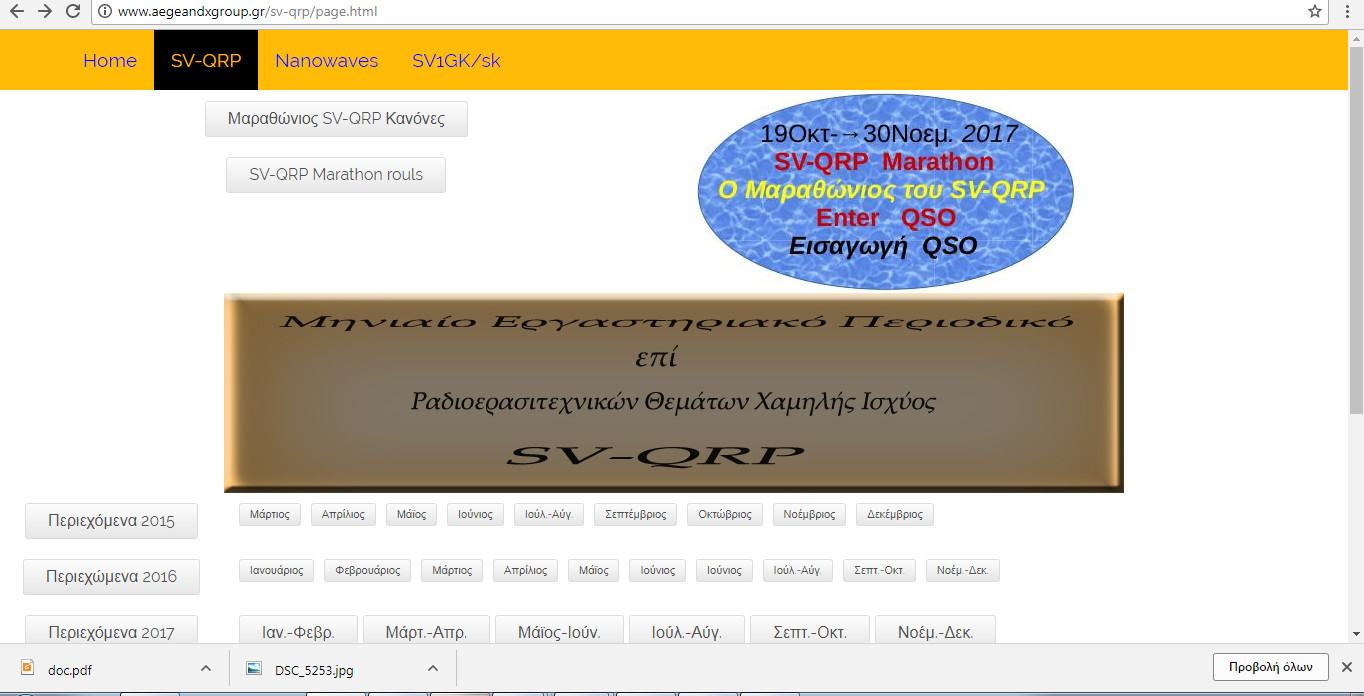Screen dimensions: 1364x696
Task: Click the bookmark star icon
Action: tap(1314, 13)
